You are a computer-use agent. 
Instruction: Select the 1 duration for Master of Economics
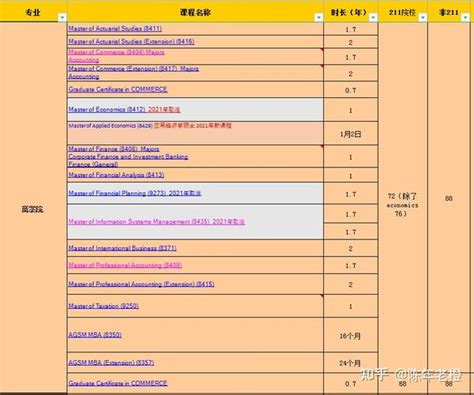pos(351,110)
